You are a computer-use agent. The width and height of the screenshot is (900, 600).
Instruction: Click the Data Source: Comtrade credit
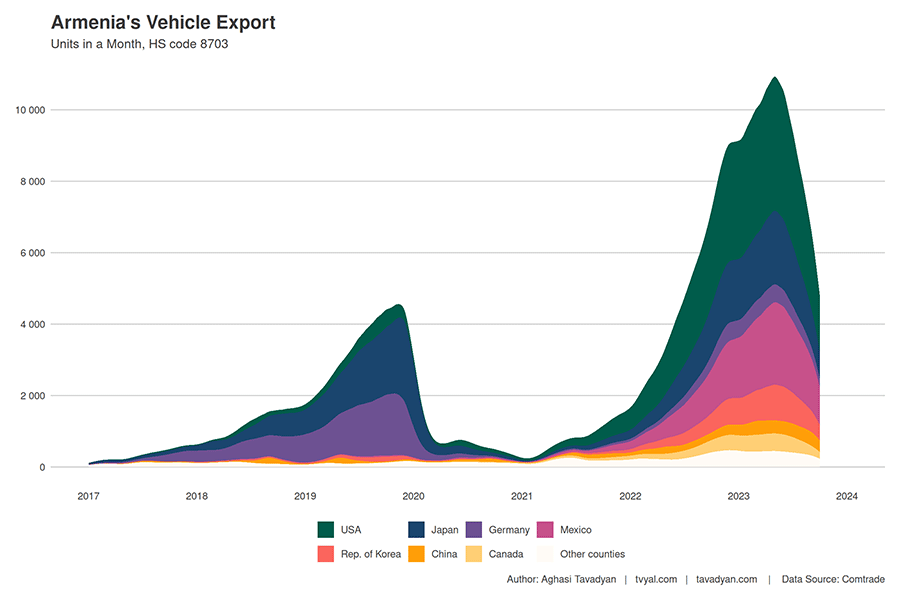(833, 579)
